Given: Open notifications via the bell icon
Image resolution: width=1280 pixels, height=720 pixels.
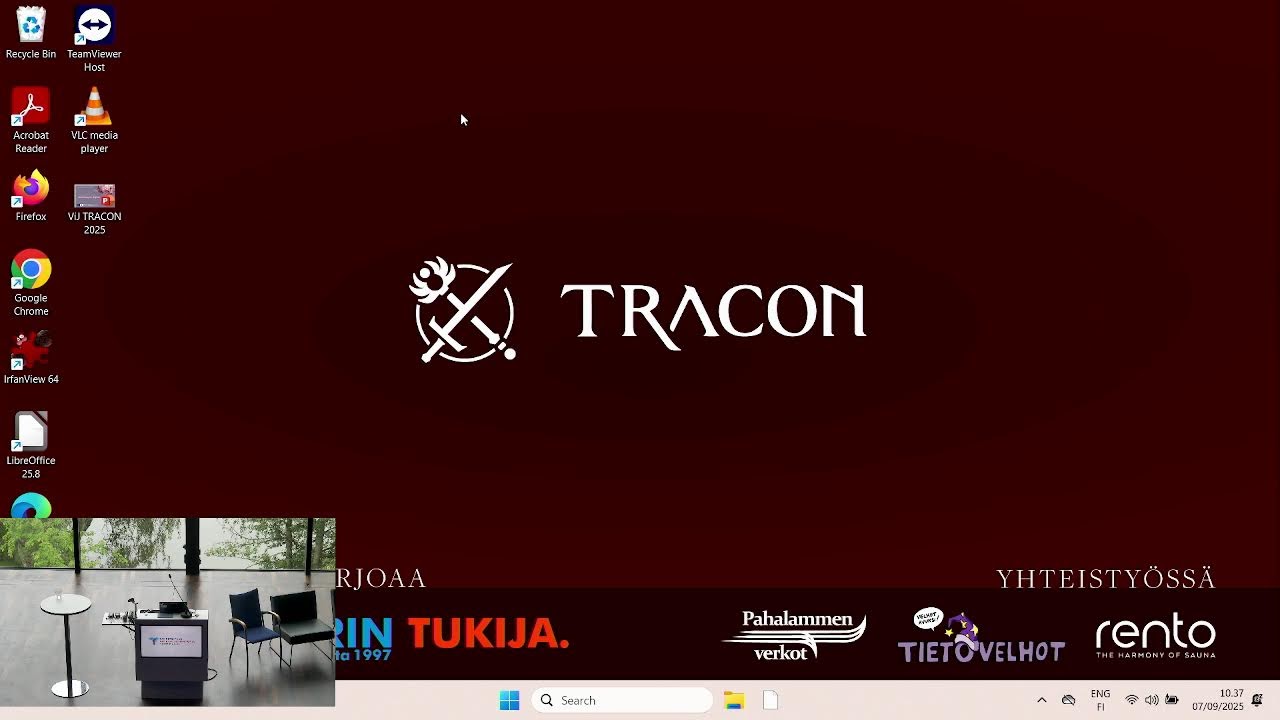Looking at the screenshot, I should (1257, 700).
